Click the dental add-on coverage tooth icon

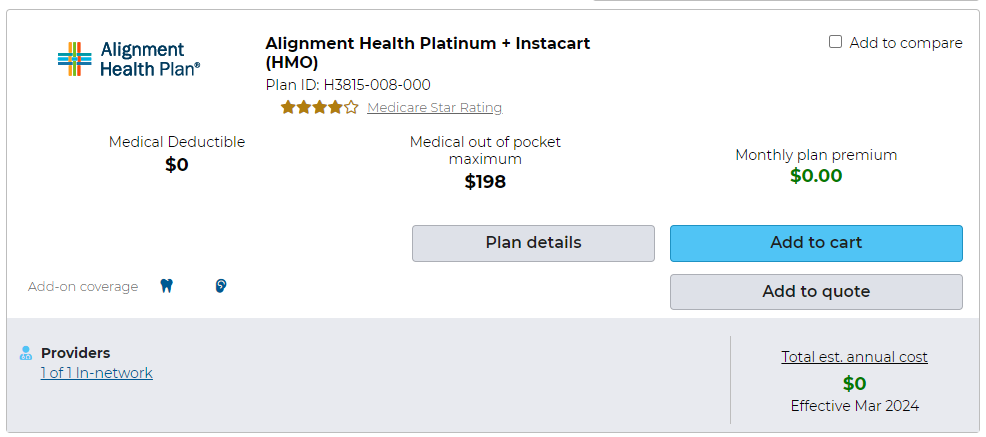point(167,286)
